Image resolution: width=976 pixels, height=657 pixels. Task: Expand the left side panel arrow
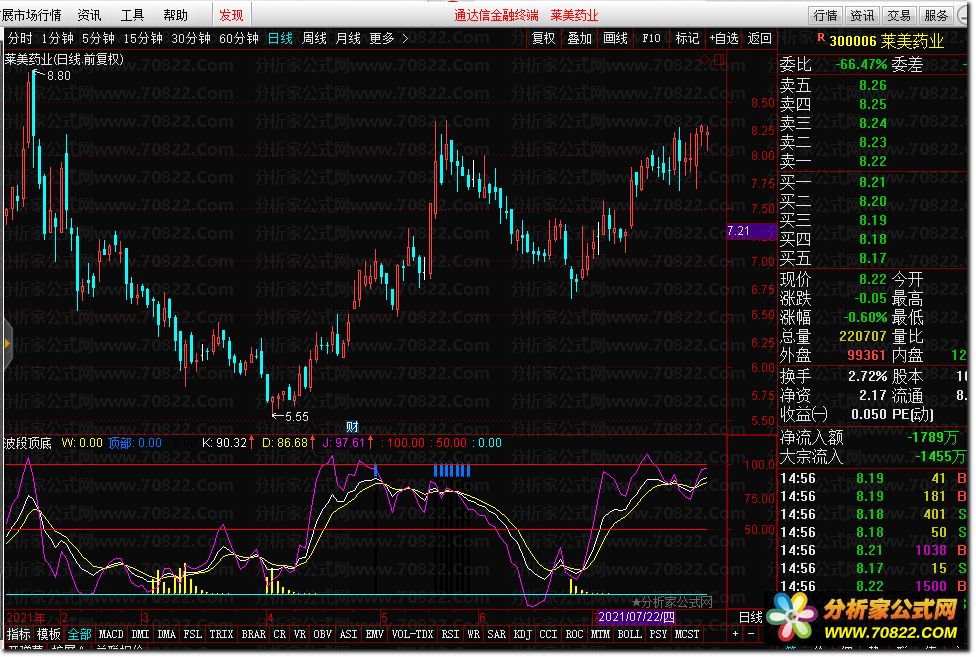(7, 343)
